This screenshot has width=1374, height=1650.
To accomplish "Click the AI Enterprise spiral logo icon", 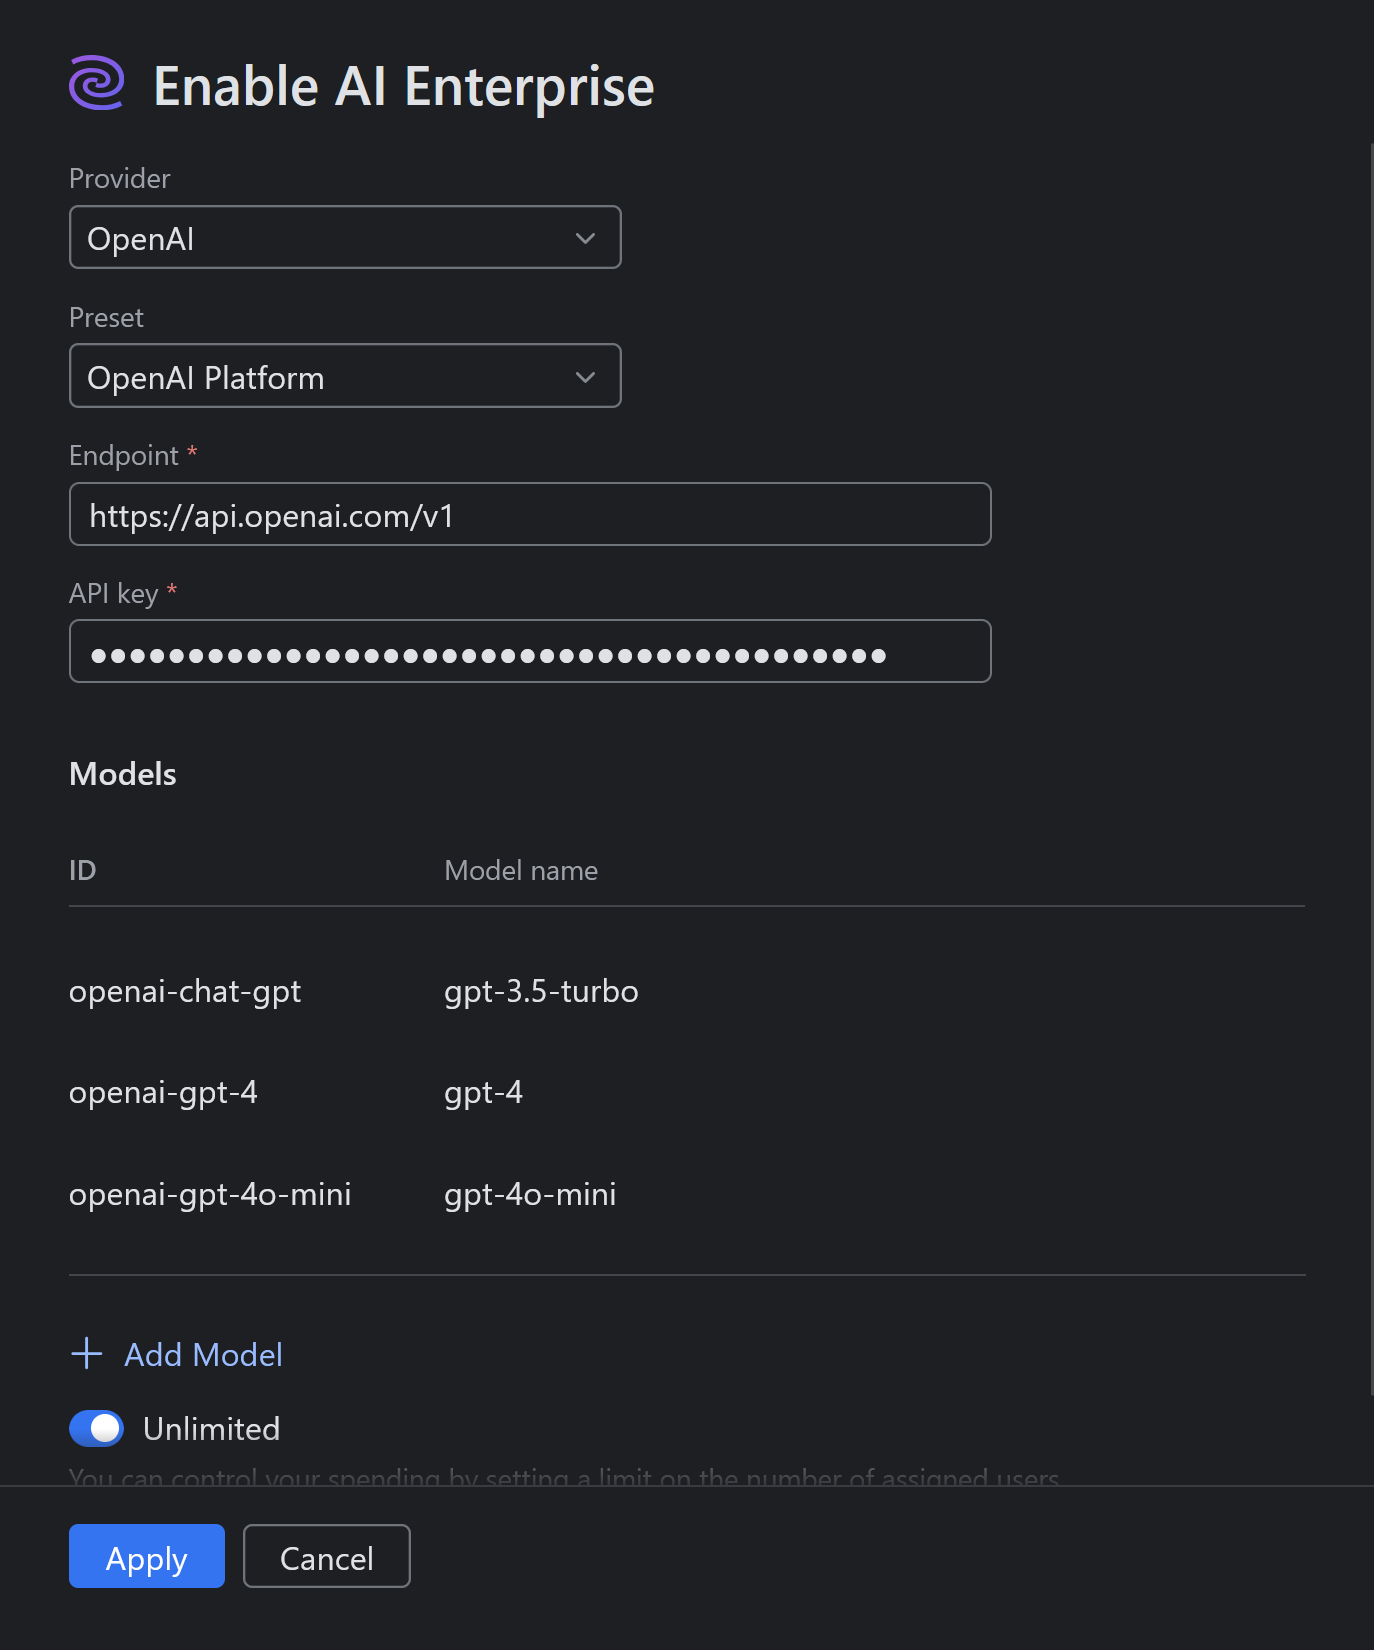I will click(97, 85).
